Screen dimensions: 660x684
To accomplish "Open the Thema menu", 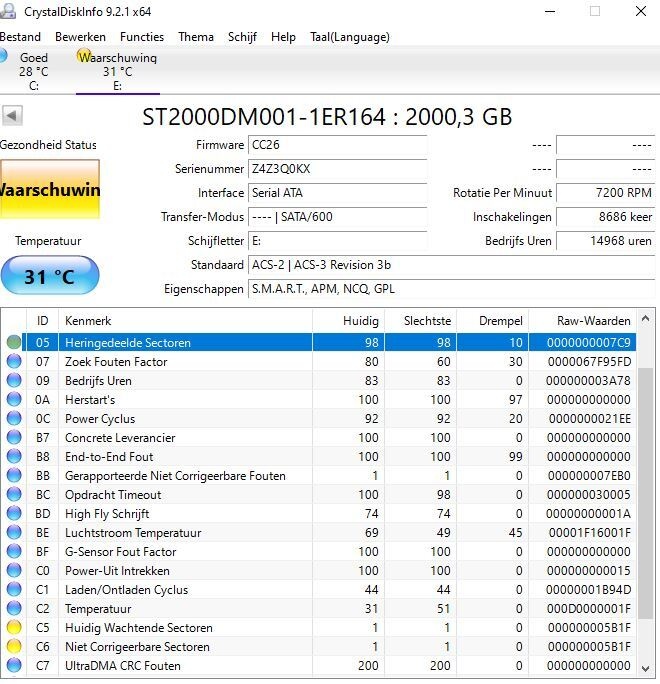I will pos(196,37).
